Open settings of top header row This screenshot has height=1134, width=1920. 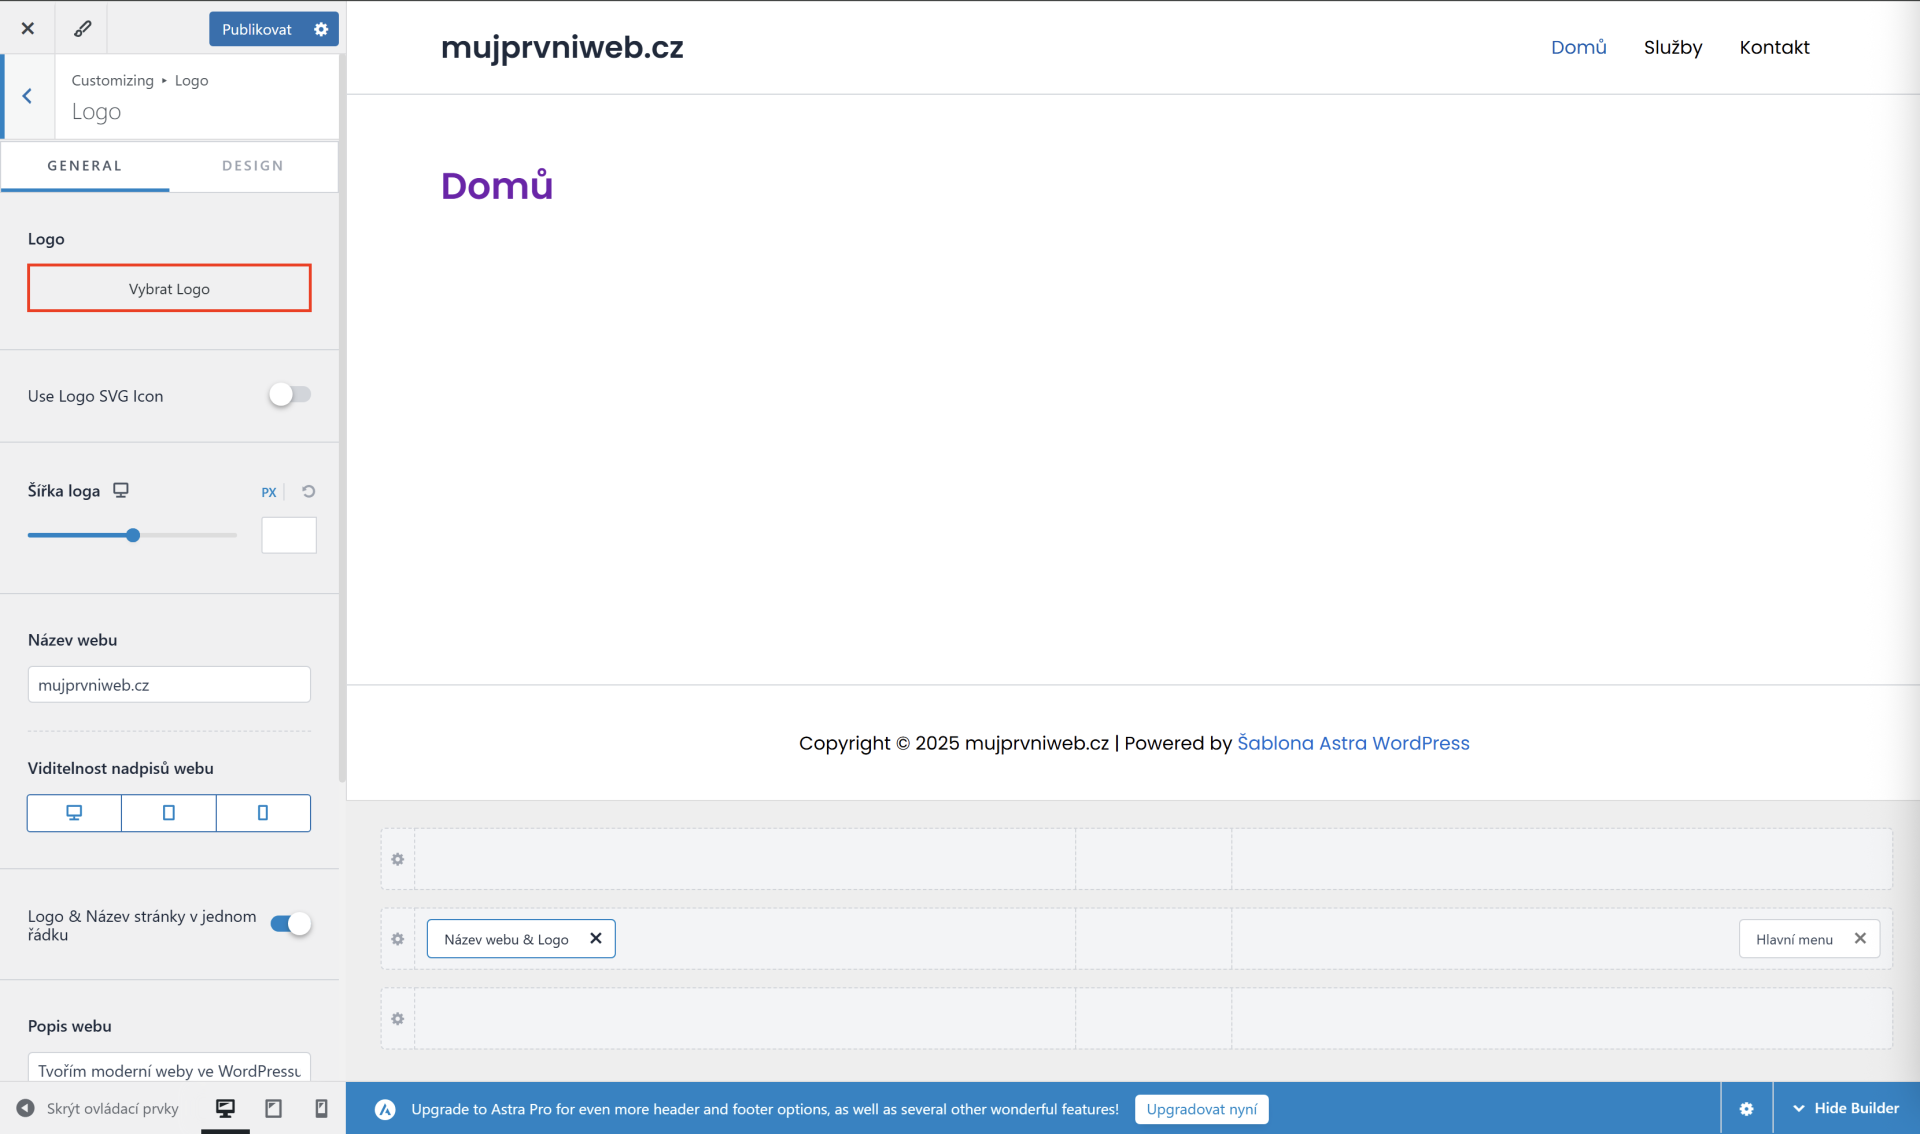(398, 859)
